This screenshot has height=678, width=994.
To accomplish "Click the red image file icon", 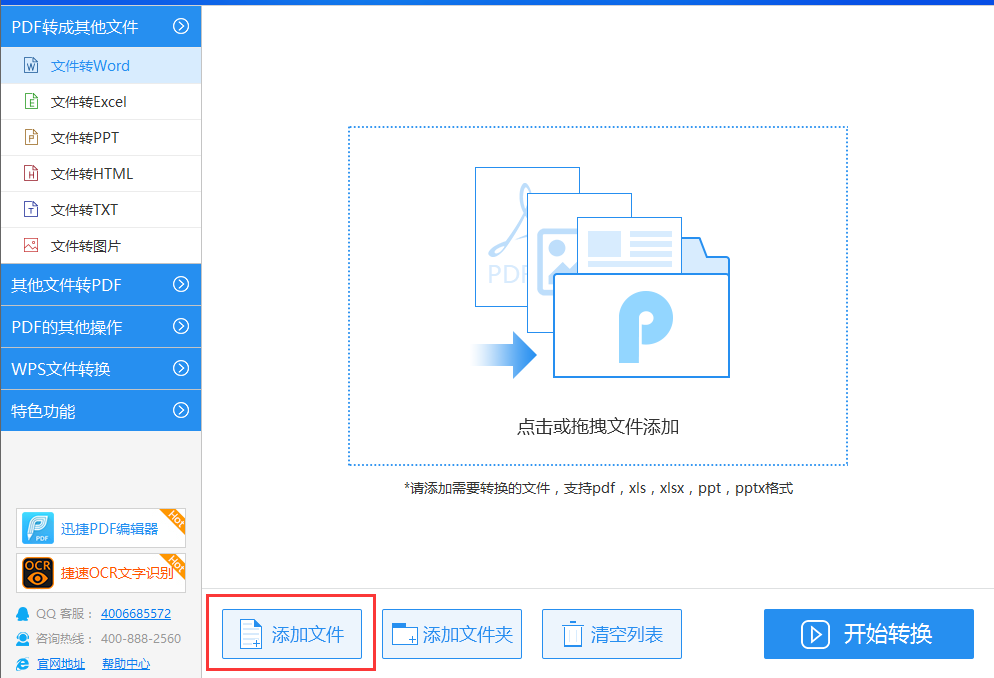I will tap(31, 245).
